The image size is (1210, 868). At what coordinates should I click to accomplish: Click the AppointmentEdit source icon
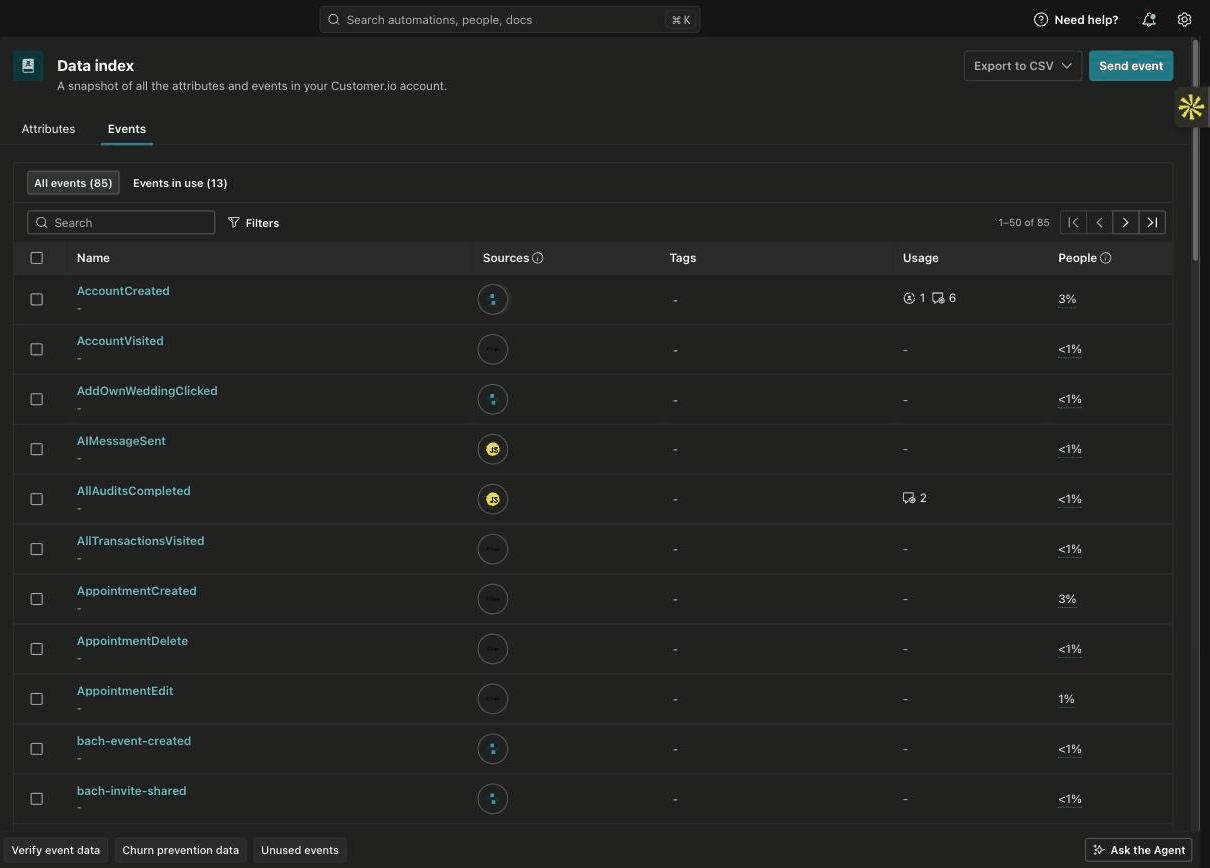coord(493,699)
